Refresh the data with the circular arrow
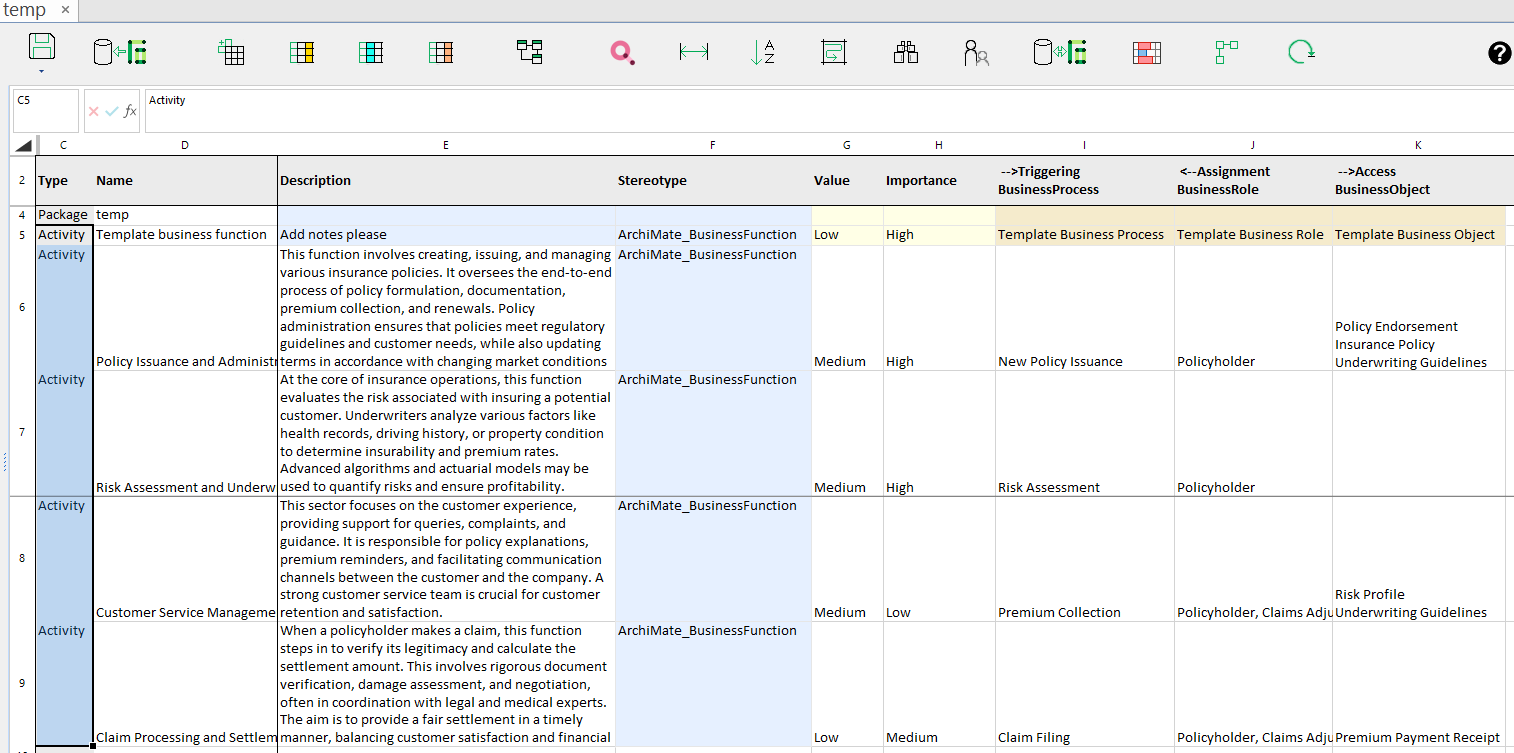 [x=1299, y=52]
